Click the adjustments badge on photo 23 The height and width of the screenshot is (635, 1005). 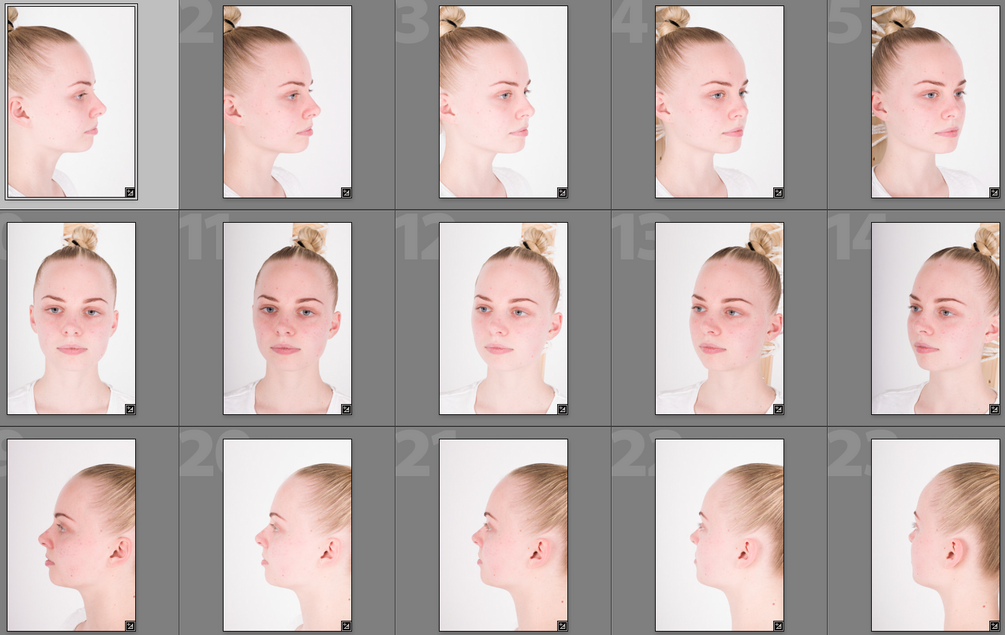(994, 625)
